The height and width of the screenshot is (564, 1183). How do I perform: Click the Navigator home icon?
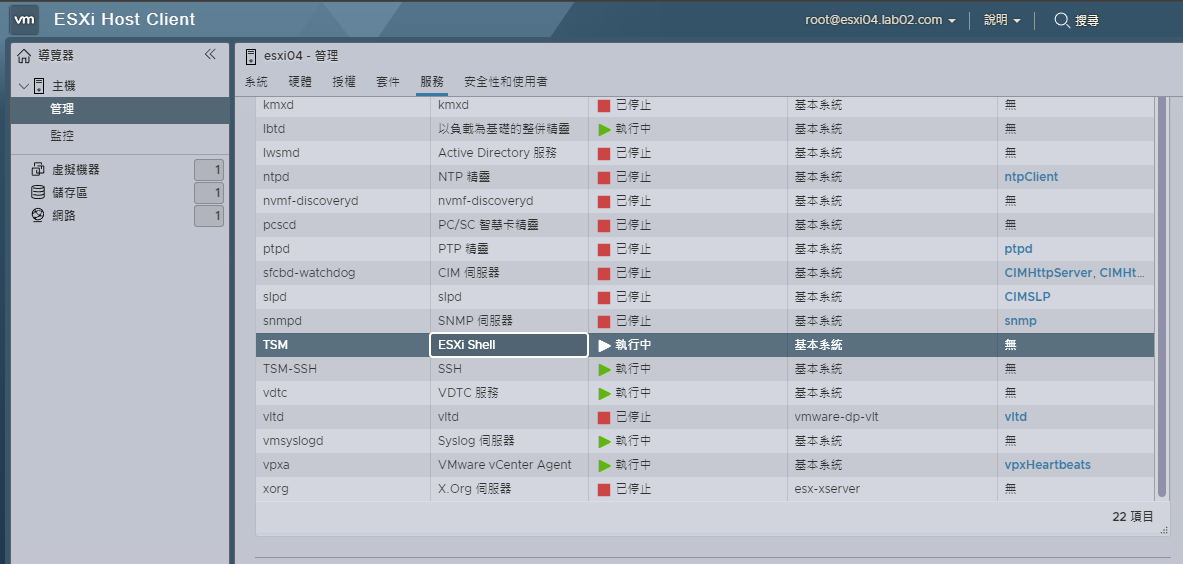pos(24,56)
